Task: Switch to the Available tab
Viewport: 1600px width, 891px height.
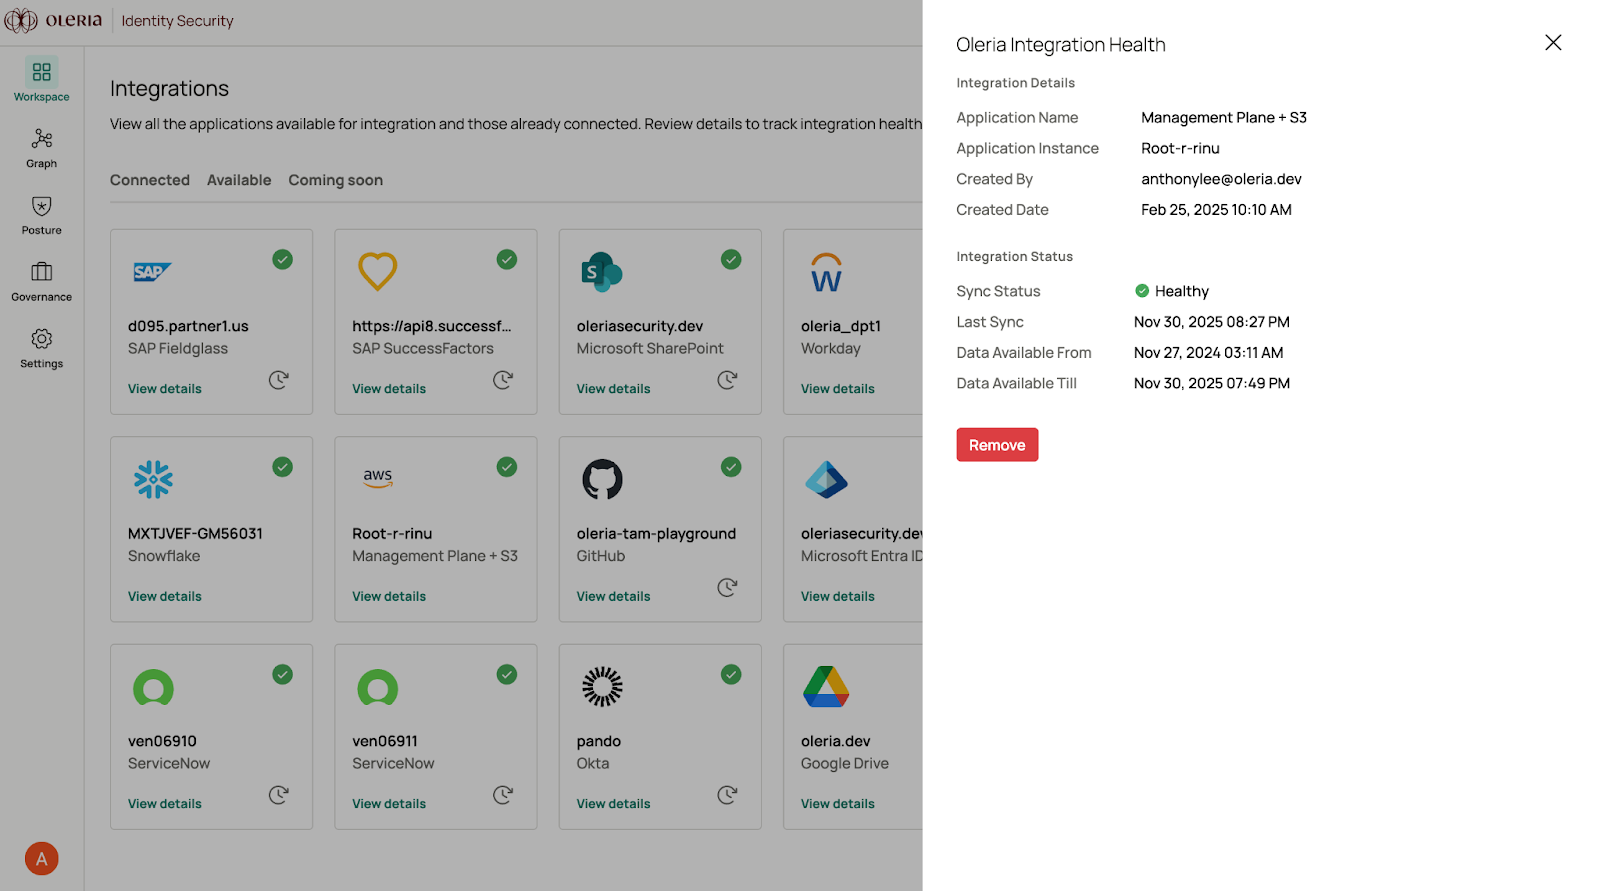Action: click(239, 180)
